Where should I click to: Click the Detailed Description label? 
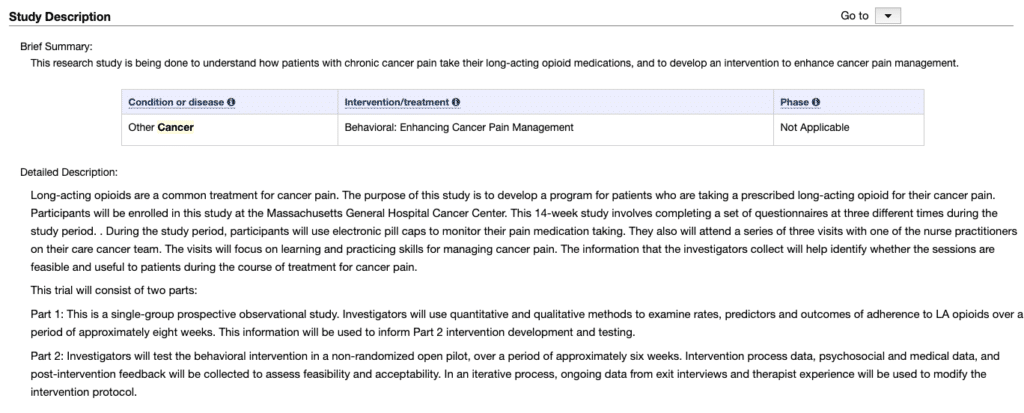69,173
